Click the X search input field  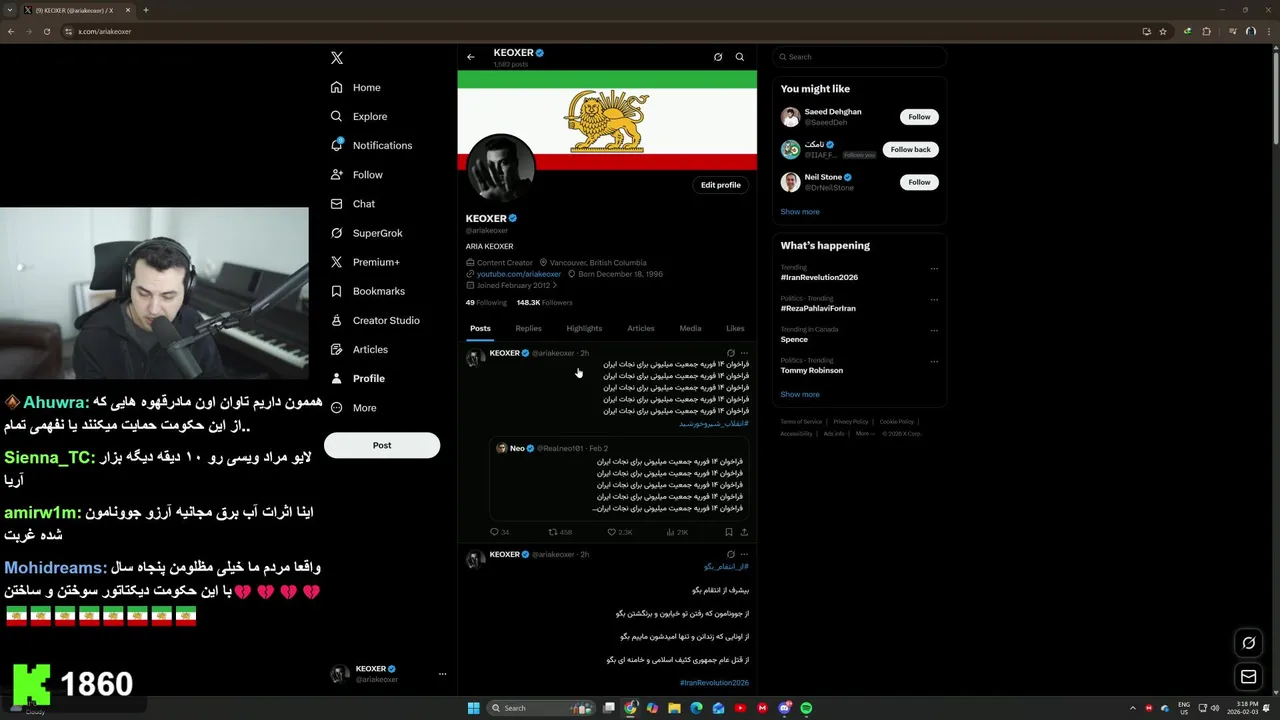tap(859, 57)
